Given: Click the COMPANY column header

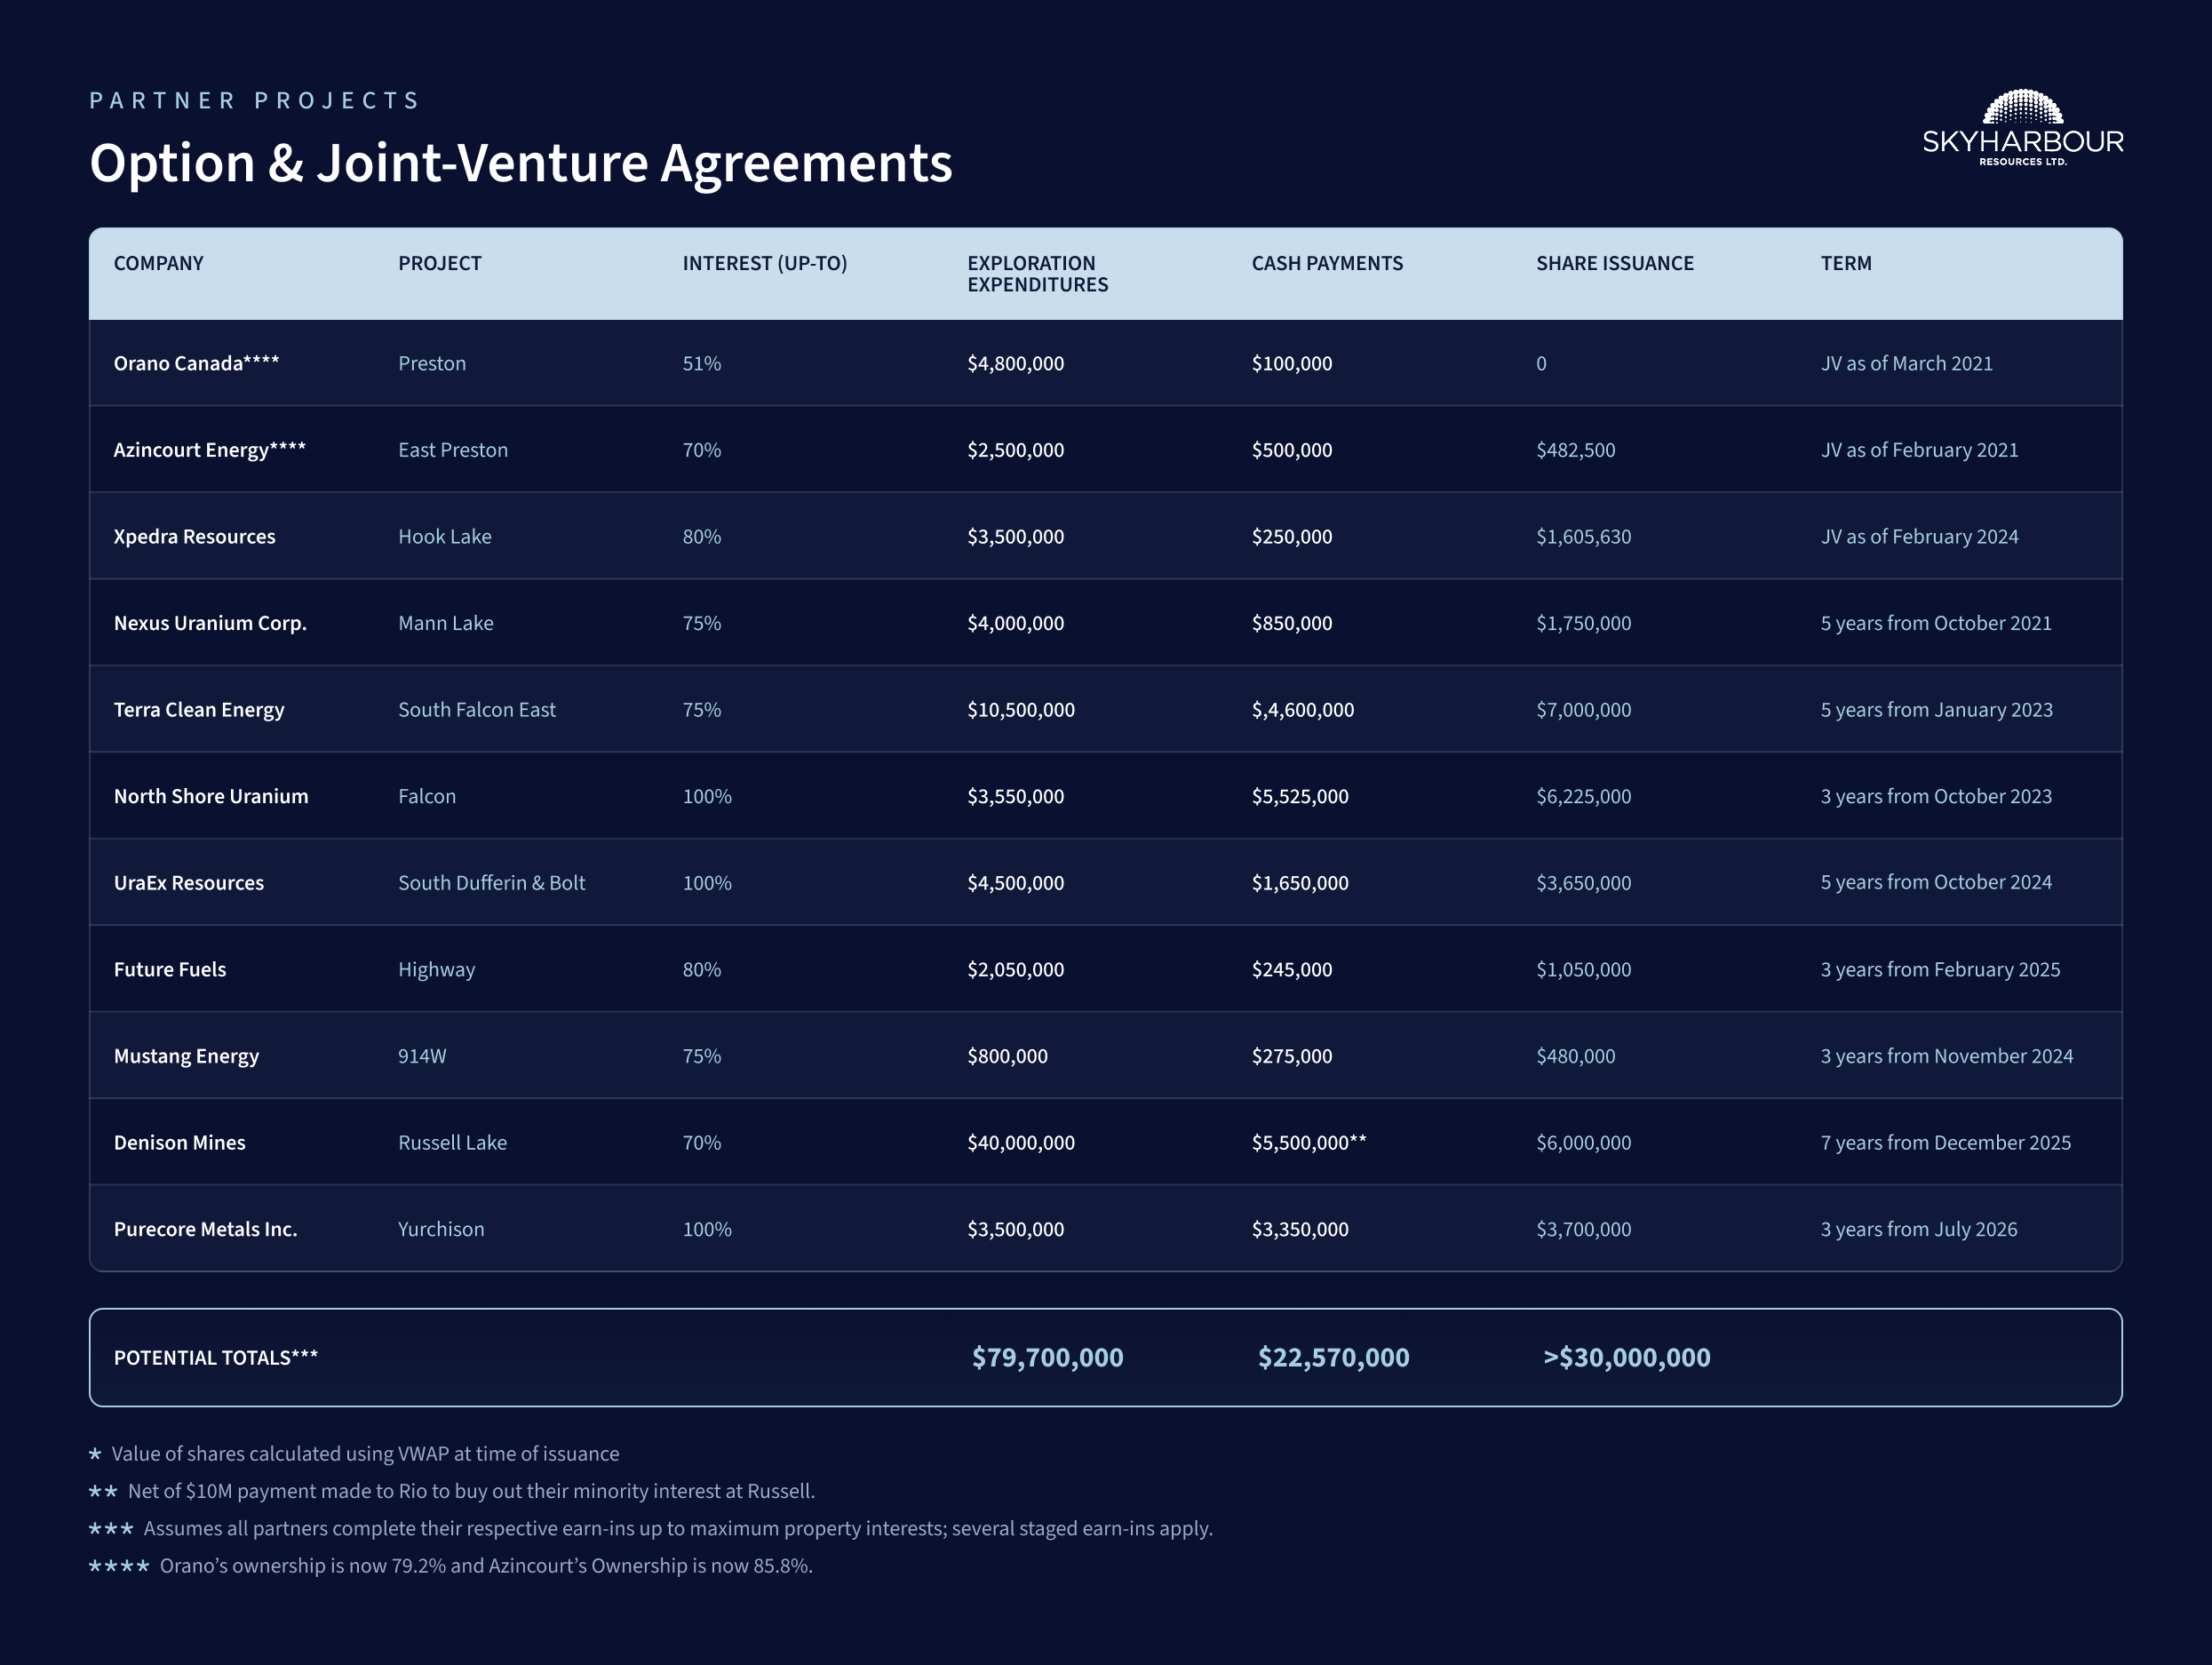Looking at the screenshot, I should pos(158,263).
